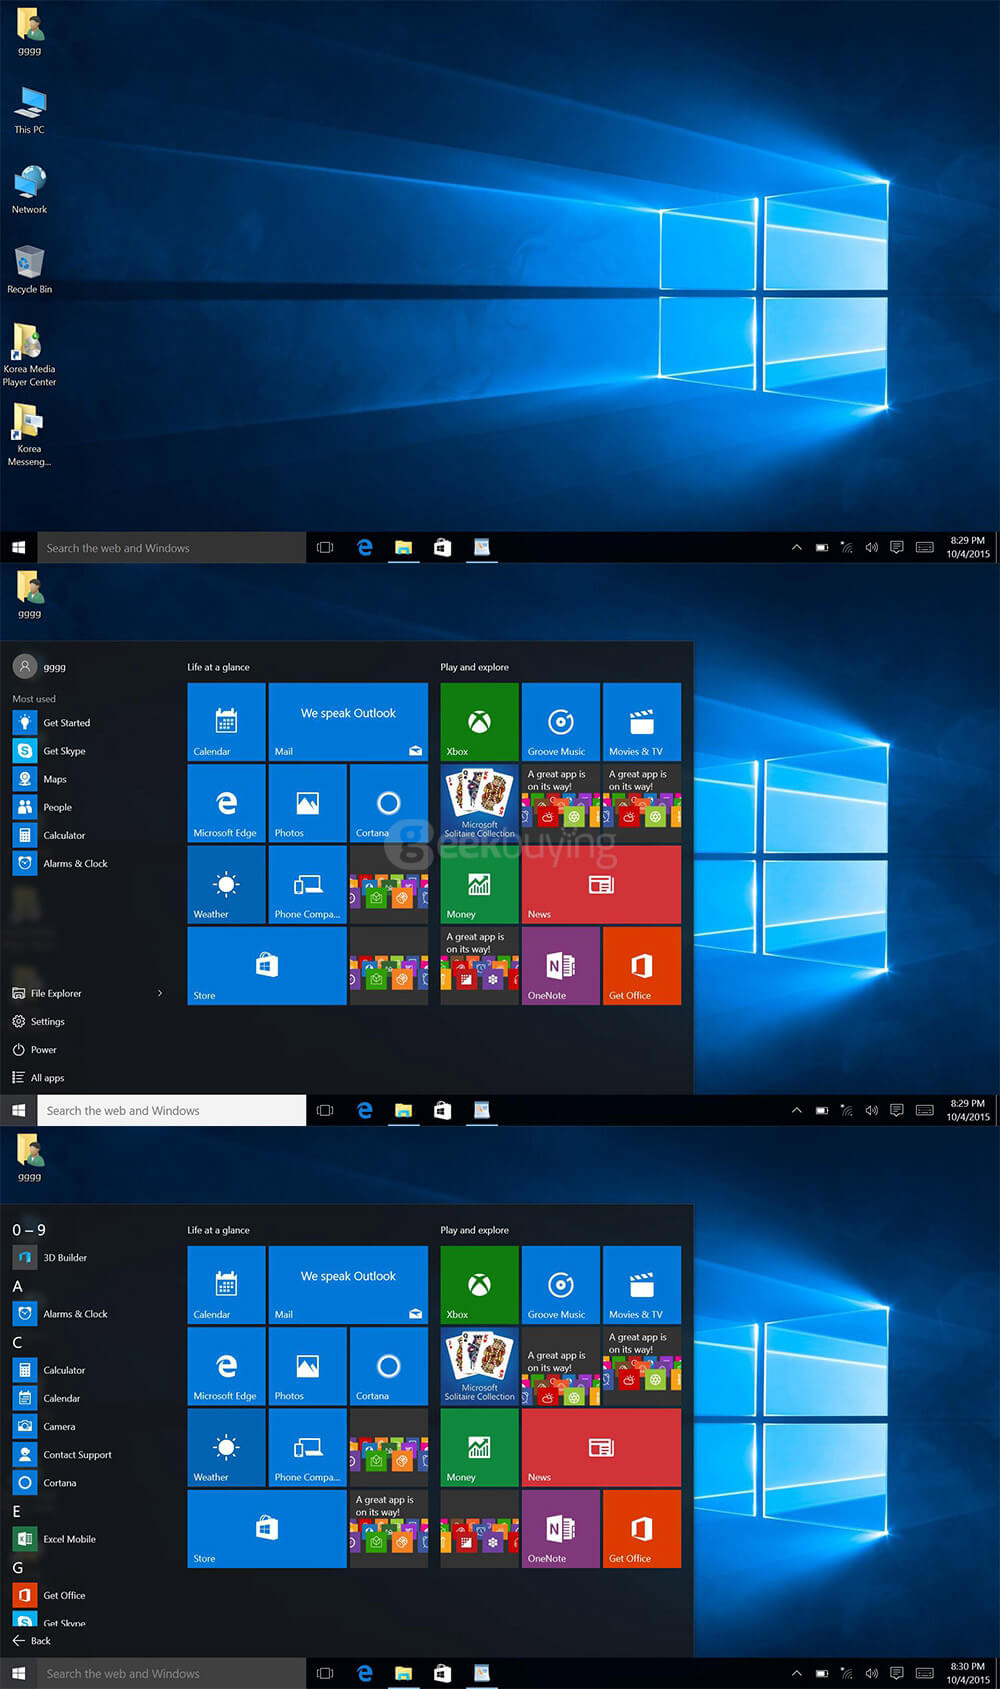Open Money tile beside All apps list
Image resolution: width=1000 pixels, height=1689 pixels.
coord(480,1447)
